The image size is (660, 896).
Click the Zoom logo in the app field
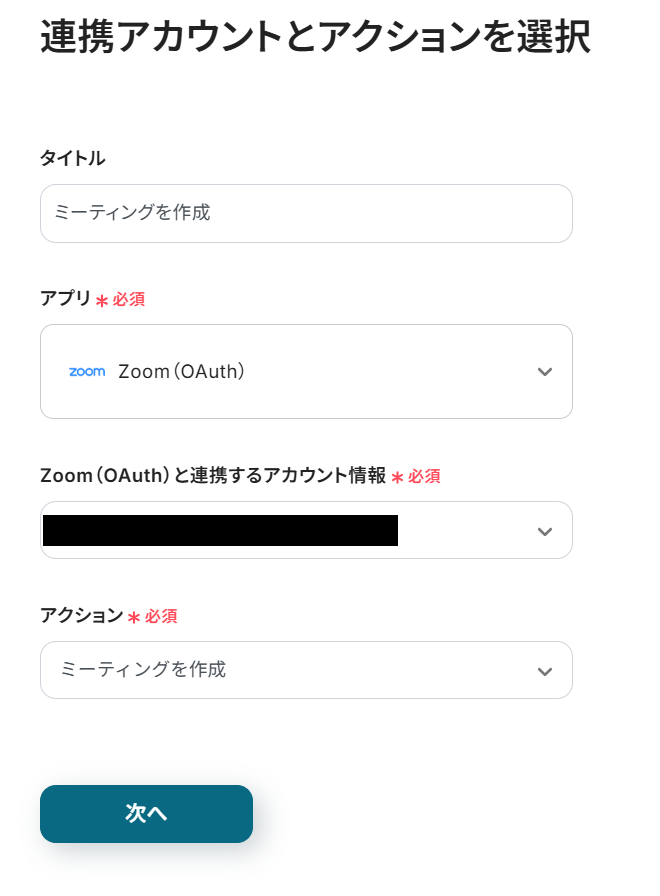(x=87, y=371)
